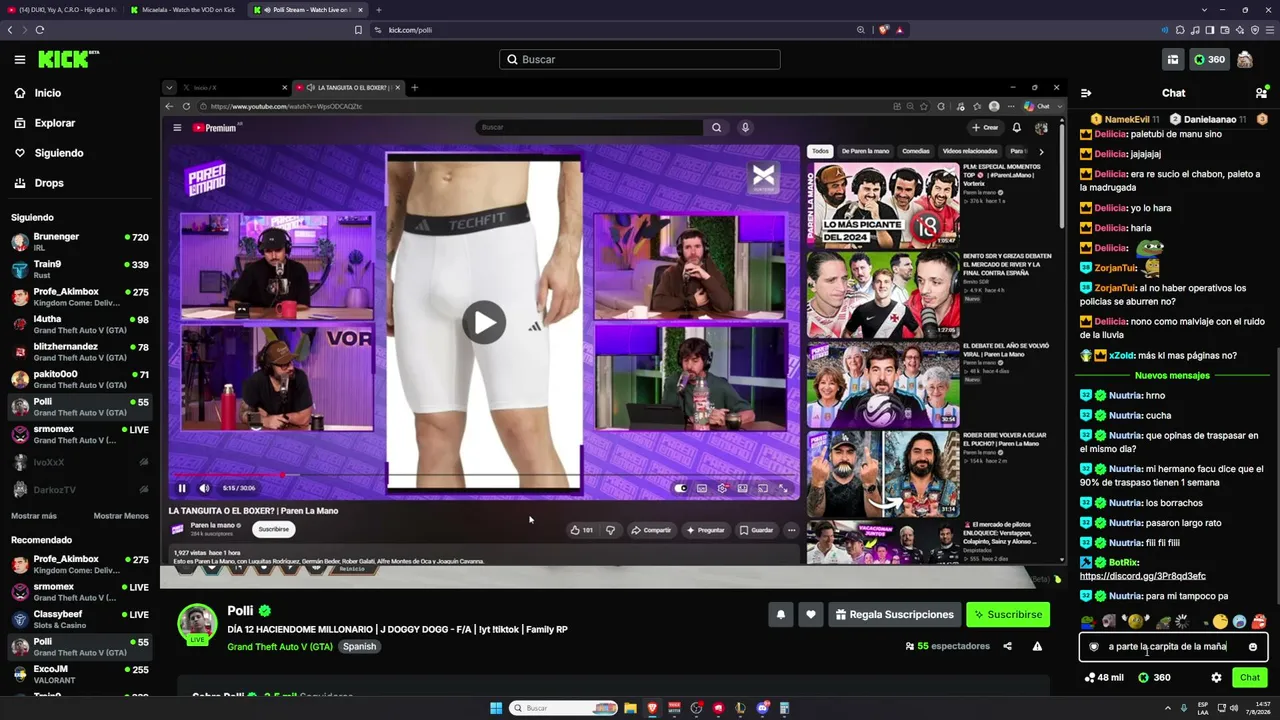1280x720 pixels.
Task: Mute the YouTube video volume
Action: [x=204, y=488]
